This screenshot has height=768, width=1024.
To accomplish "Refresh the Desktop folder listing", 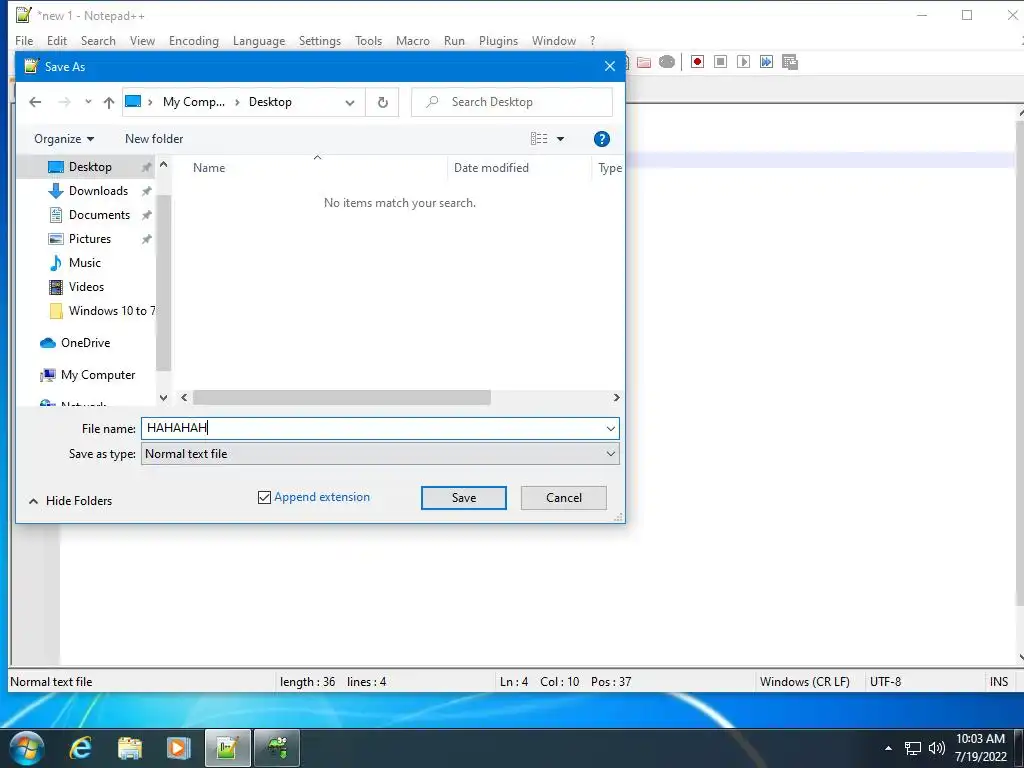I will pos(383,102).
